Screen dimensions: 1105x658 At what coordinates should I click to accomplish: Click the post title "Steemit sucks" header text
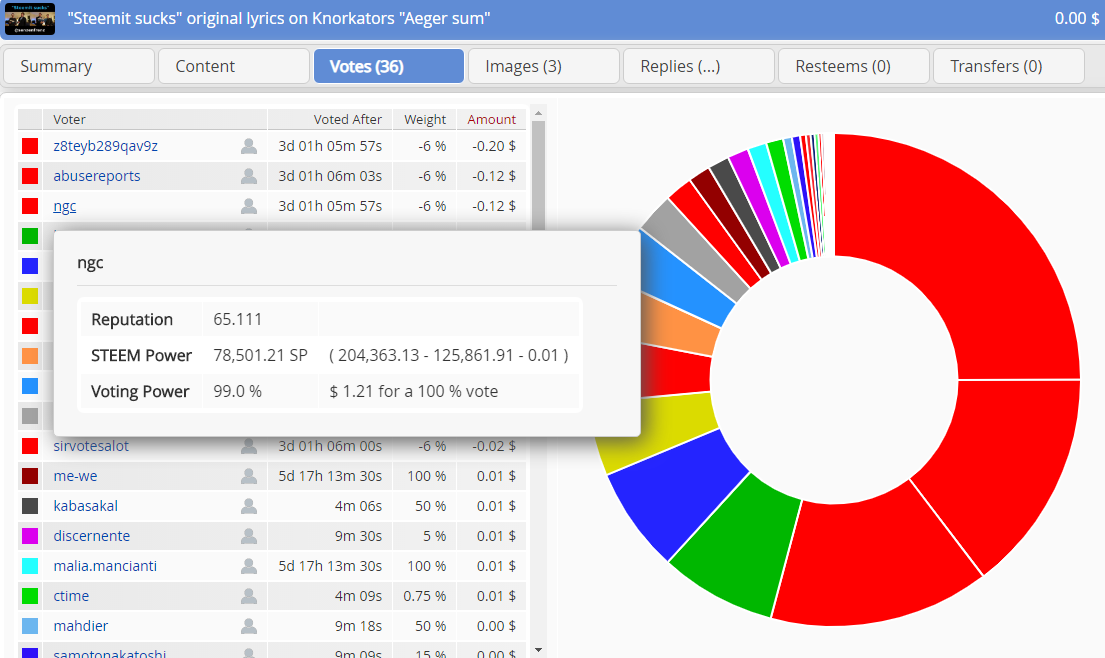coord(278,18)
